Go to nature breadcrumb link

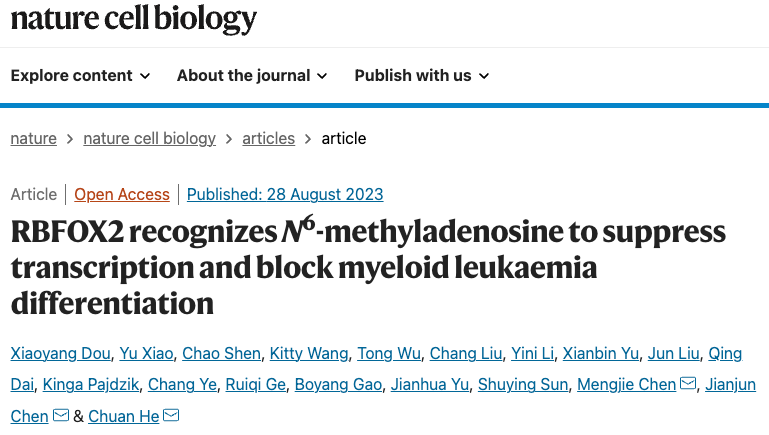(33, 138)
